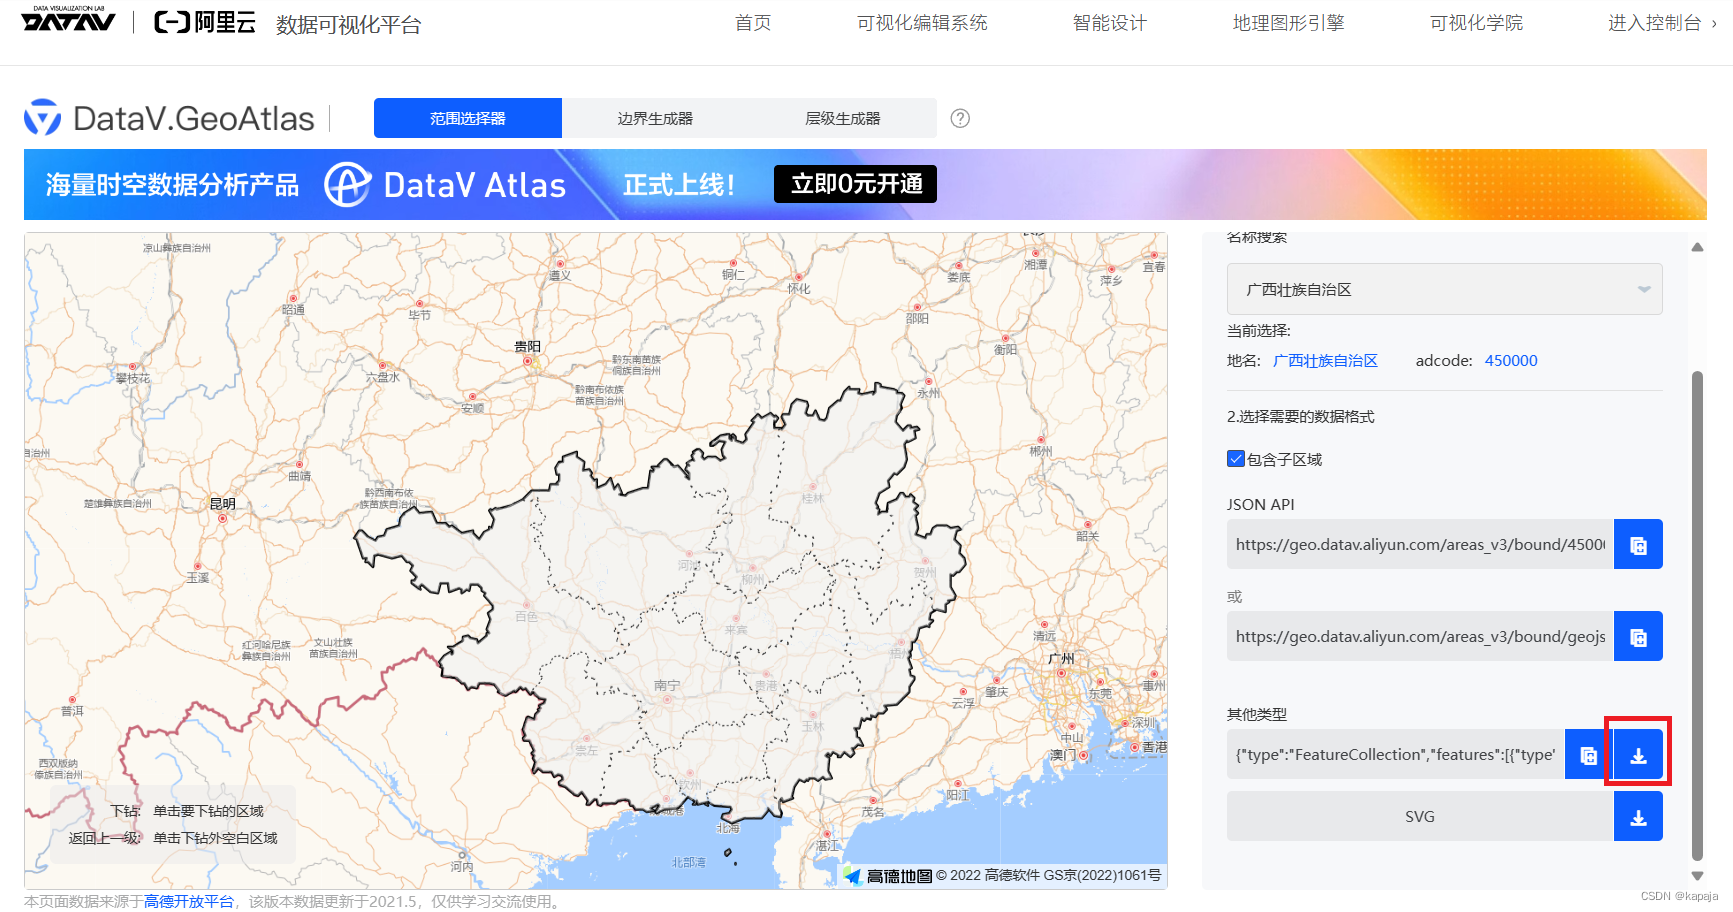The width and height of the screenshot is (1733, 912).
Task: Click 百色 area on the map
Action: pyautogui.click(x=526, y=617)
